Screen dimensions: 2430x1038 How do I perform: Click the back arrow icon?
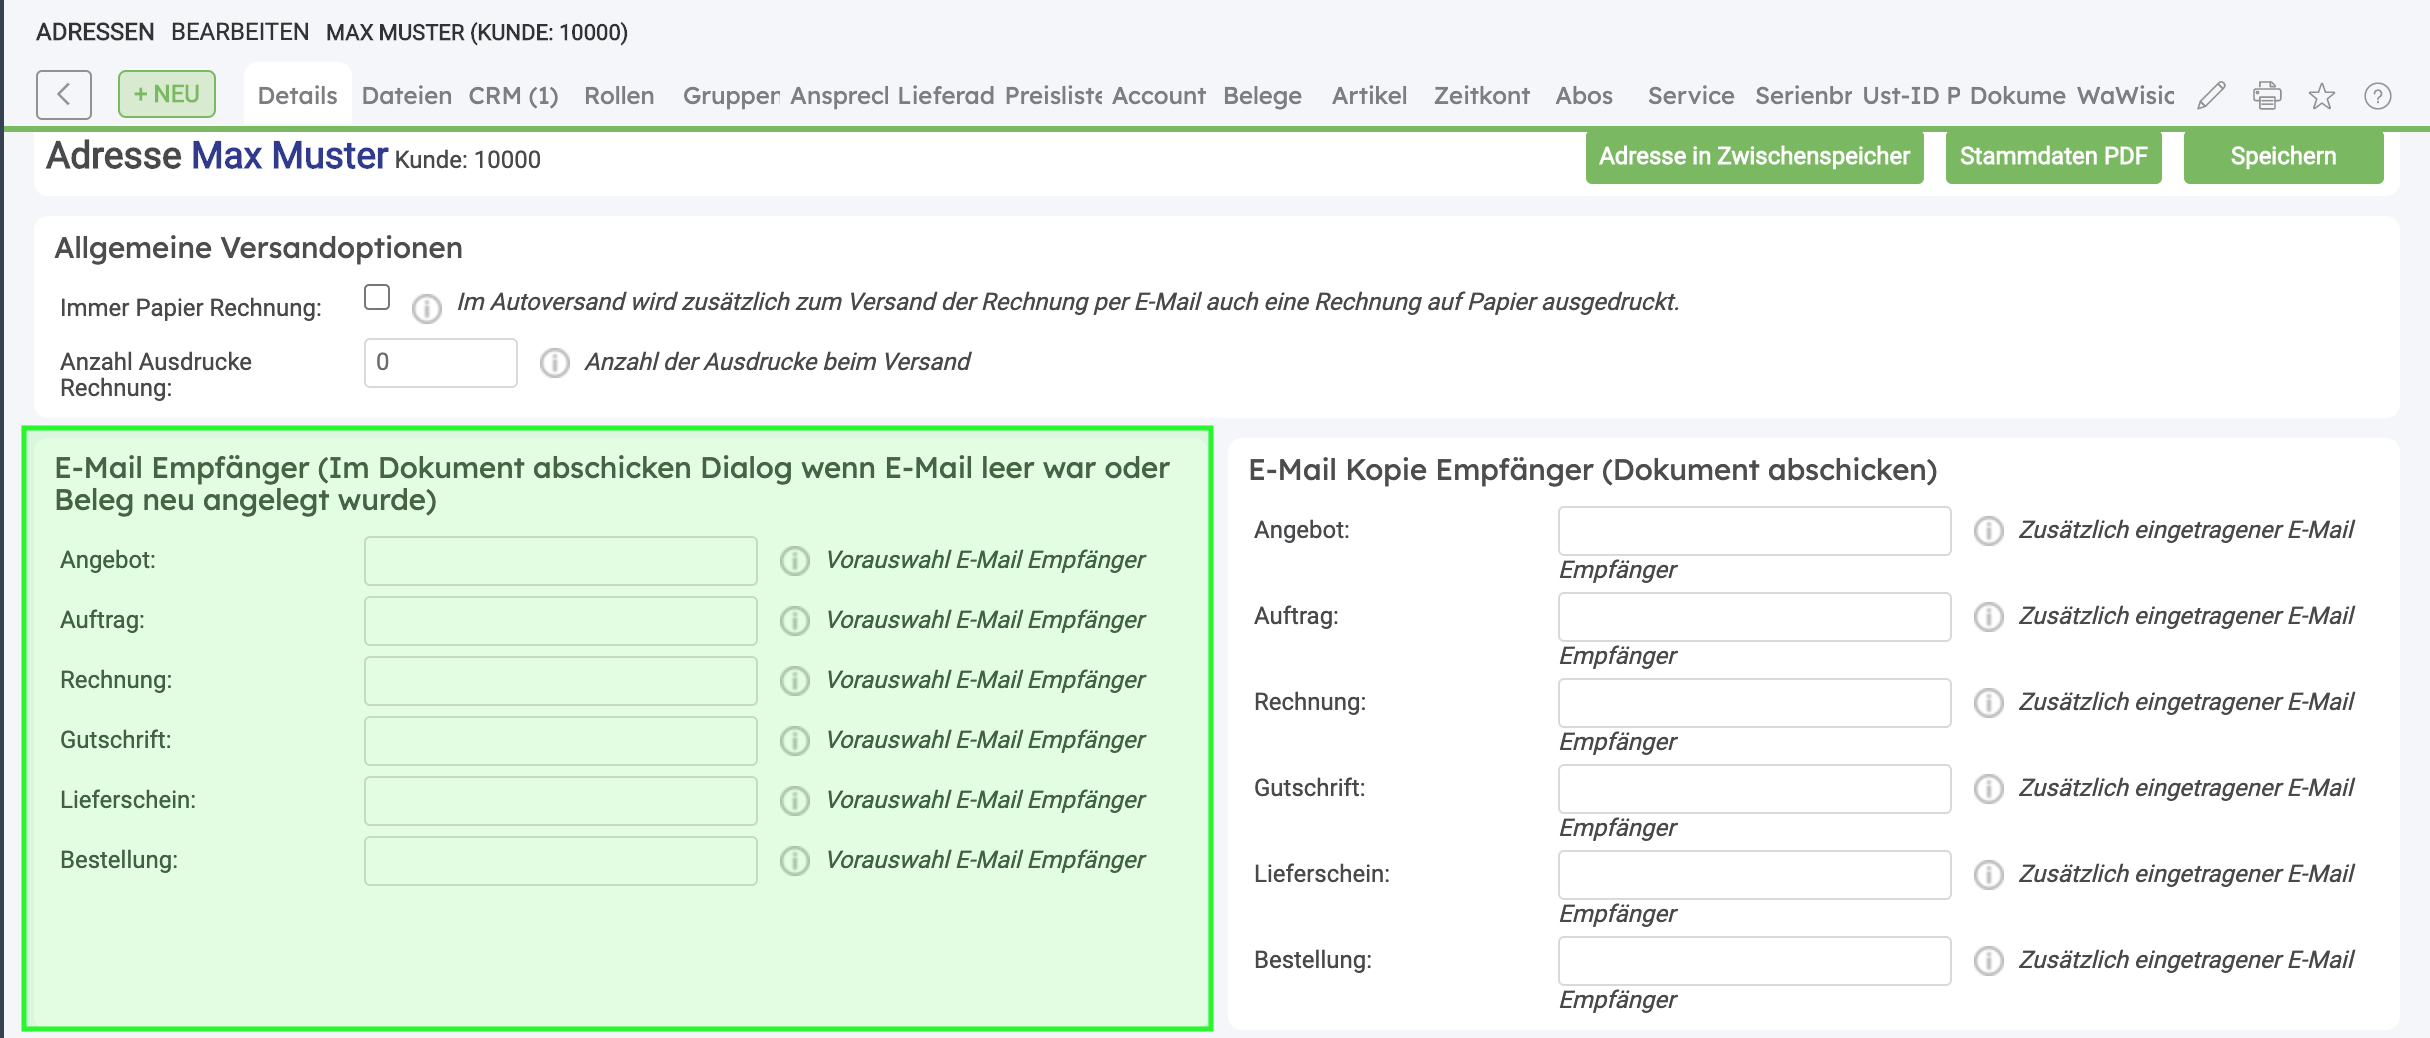coord(64,95)
